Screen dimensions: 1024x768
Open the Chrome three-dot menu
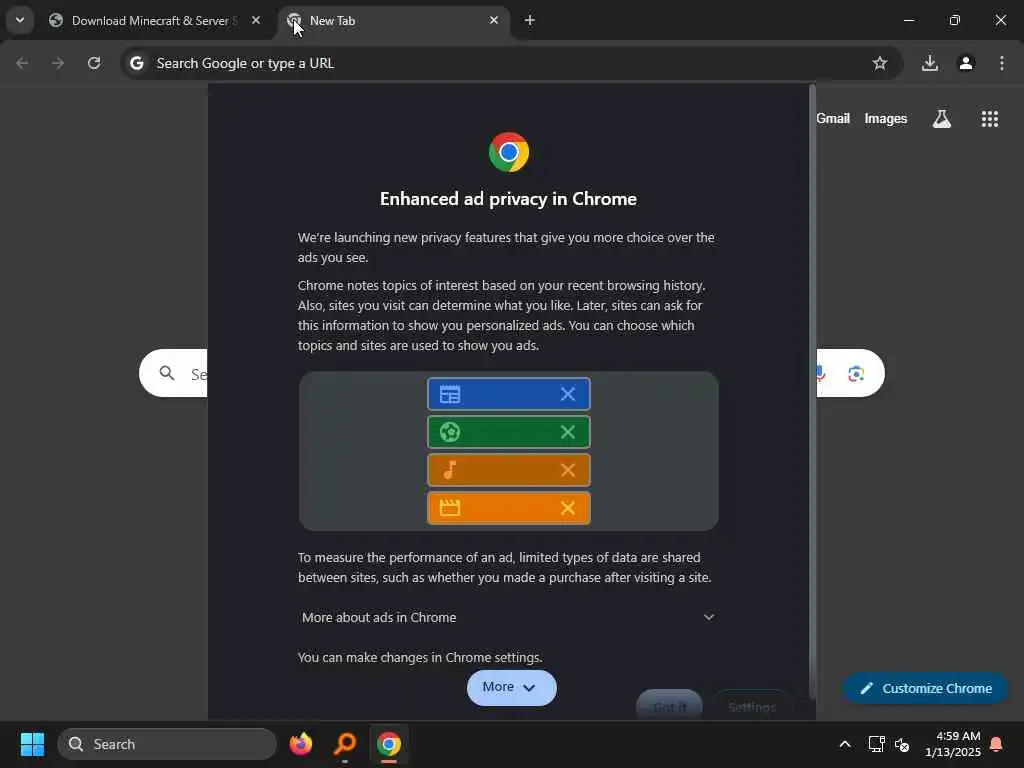click(x=1002, y=63)
